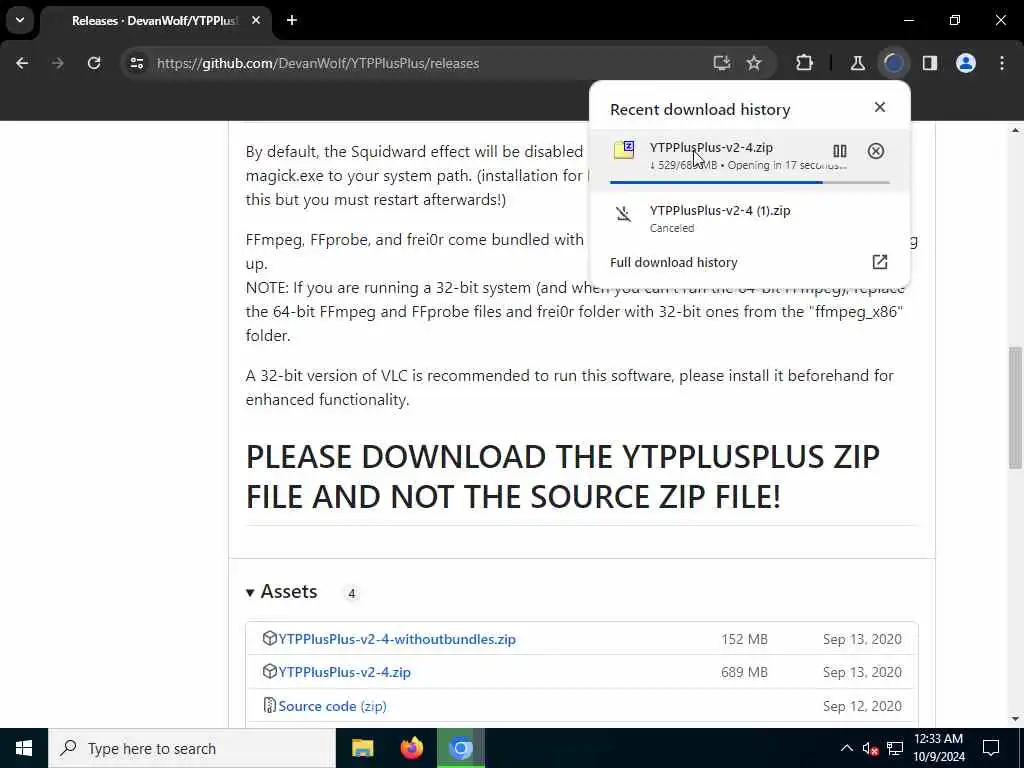
Task: Click the page vertical scrollbar thumb
Action: (x=1015, y=408)
